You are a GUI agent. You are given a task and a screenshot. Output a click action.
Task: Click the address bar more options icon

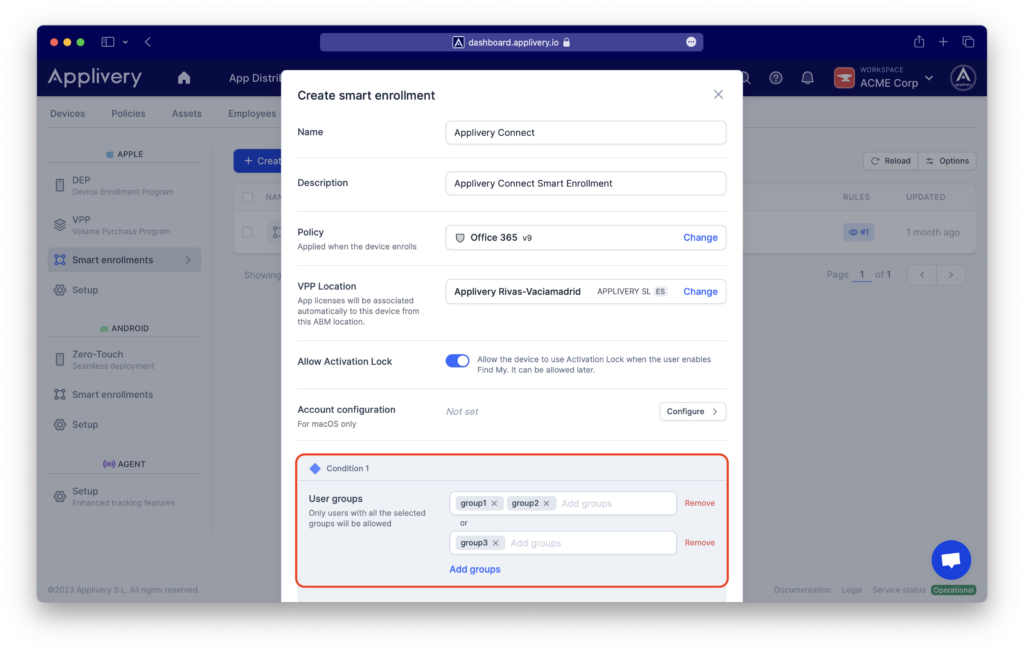point(691,42)
